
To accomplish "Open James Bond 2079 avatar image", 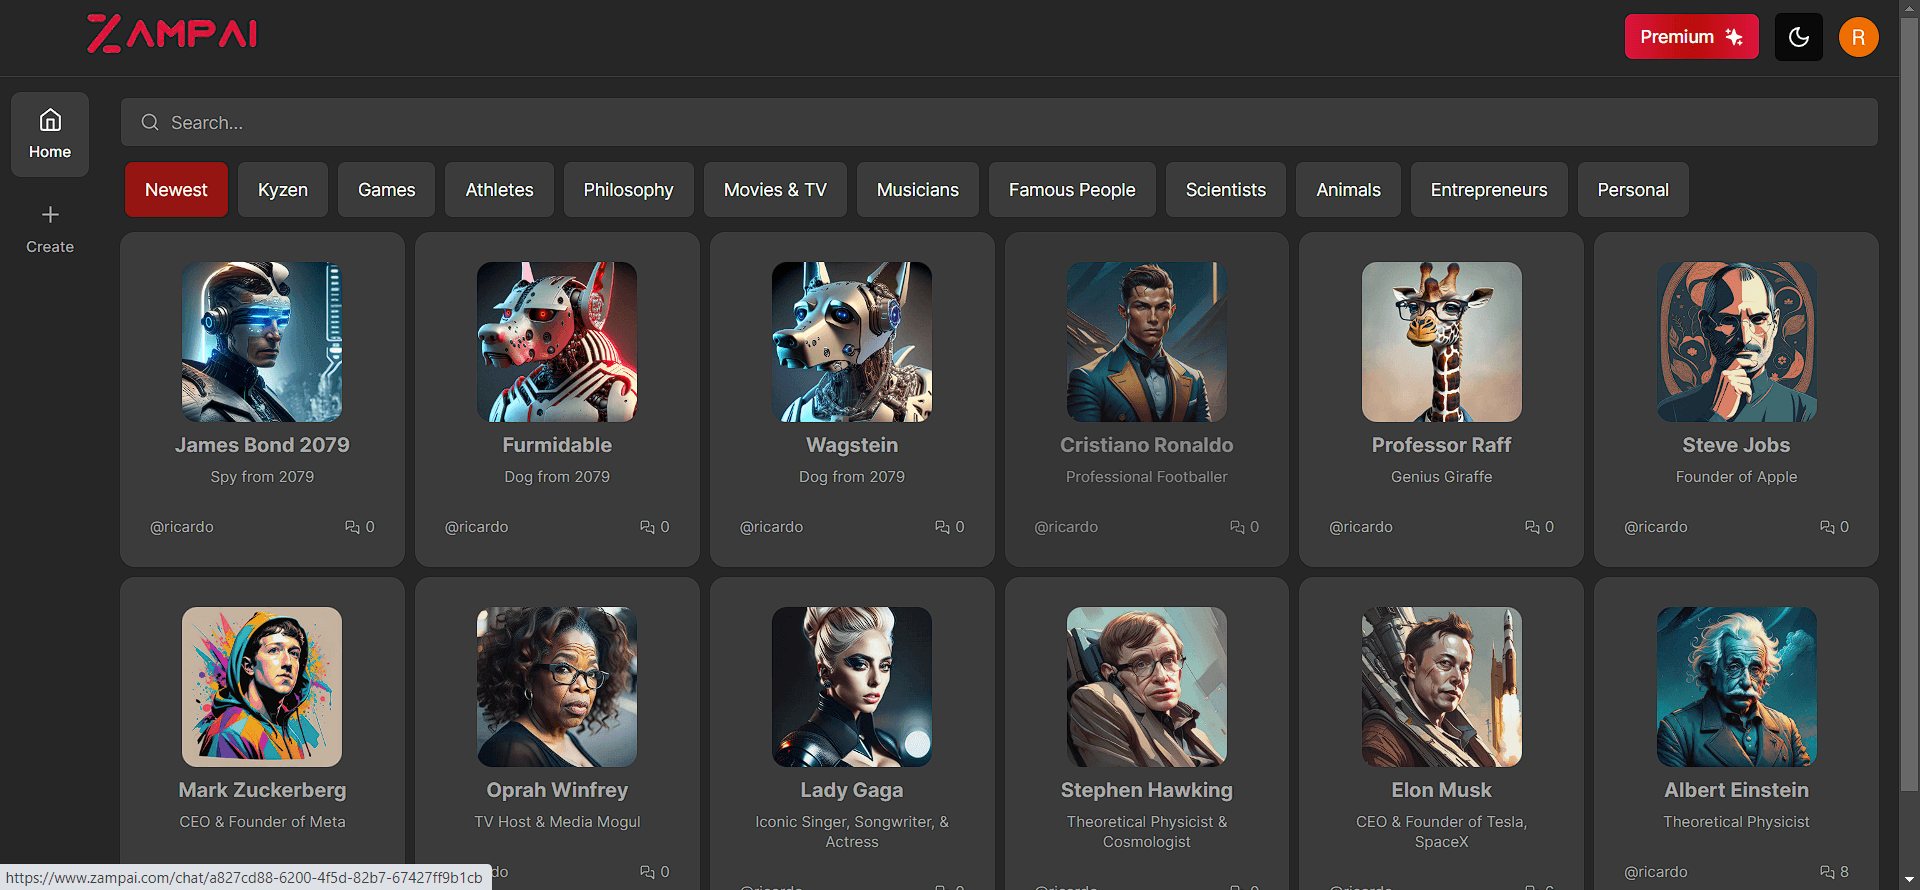I will [262, 342].
